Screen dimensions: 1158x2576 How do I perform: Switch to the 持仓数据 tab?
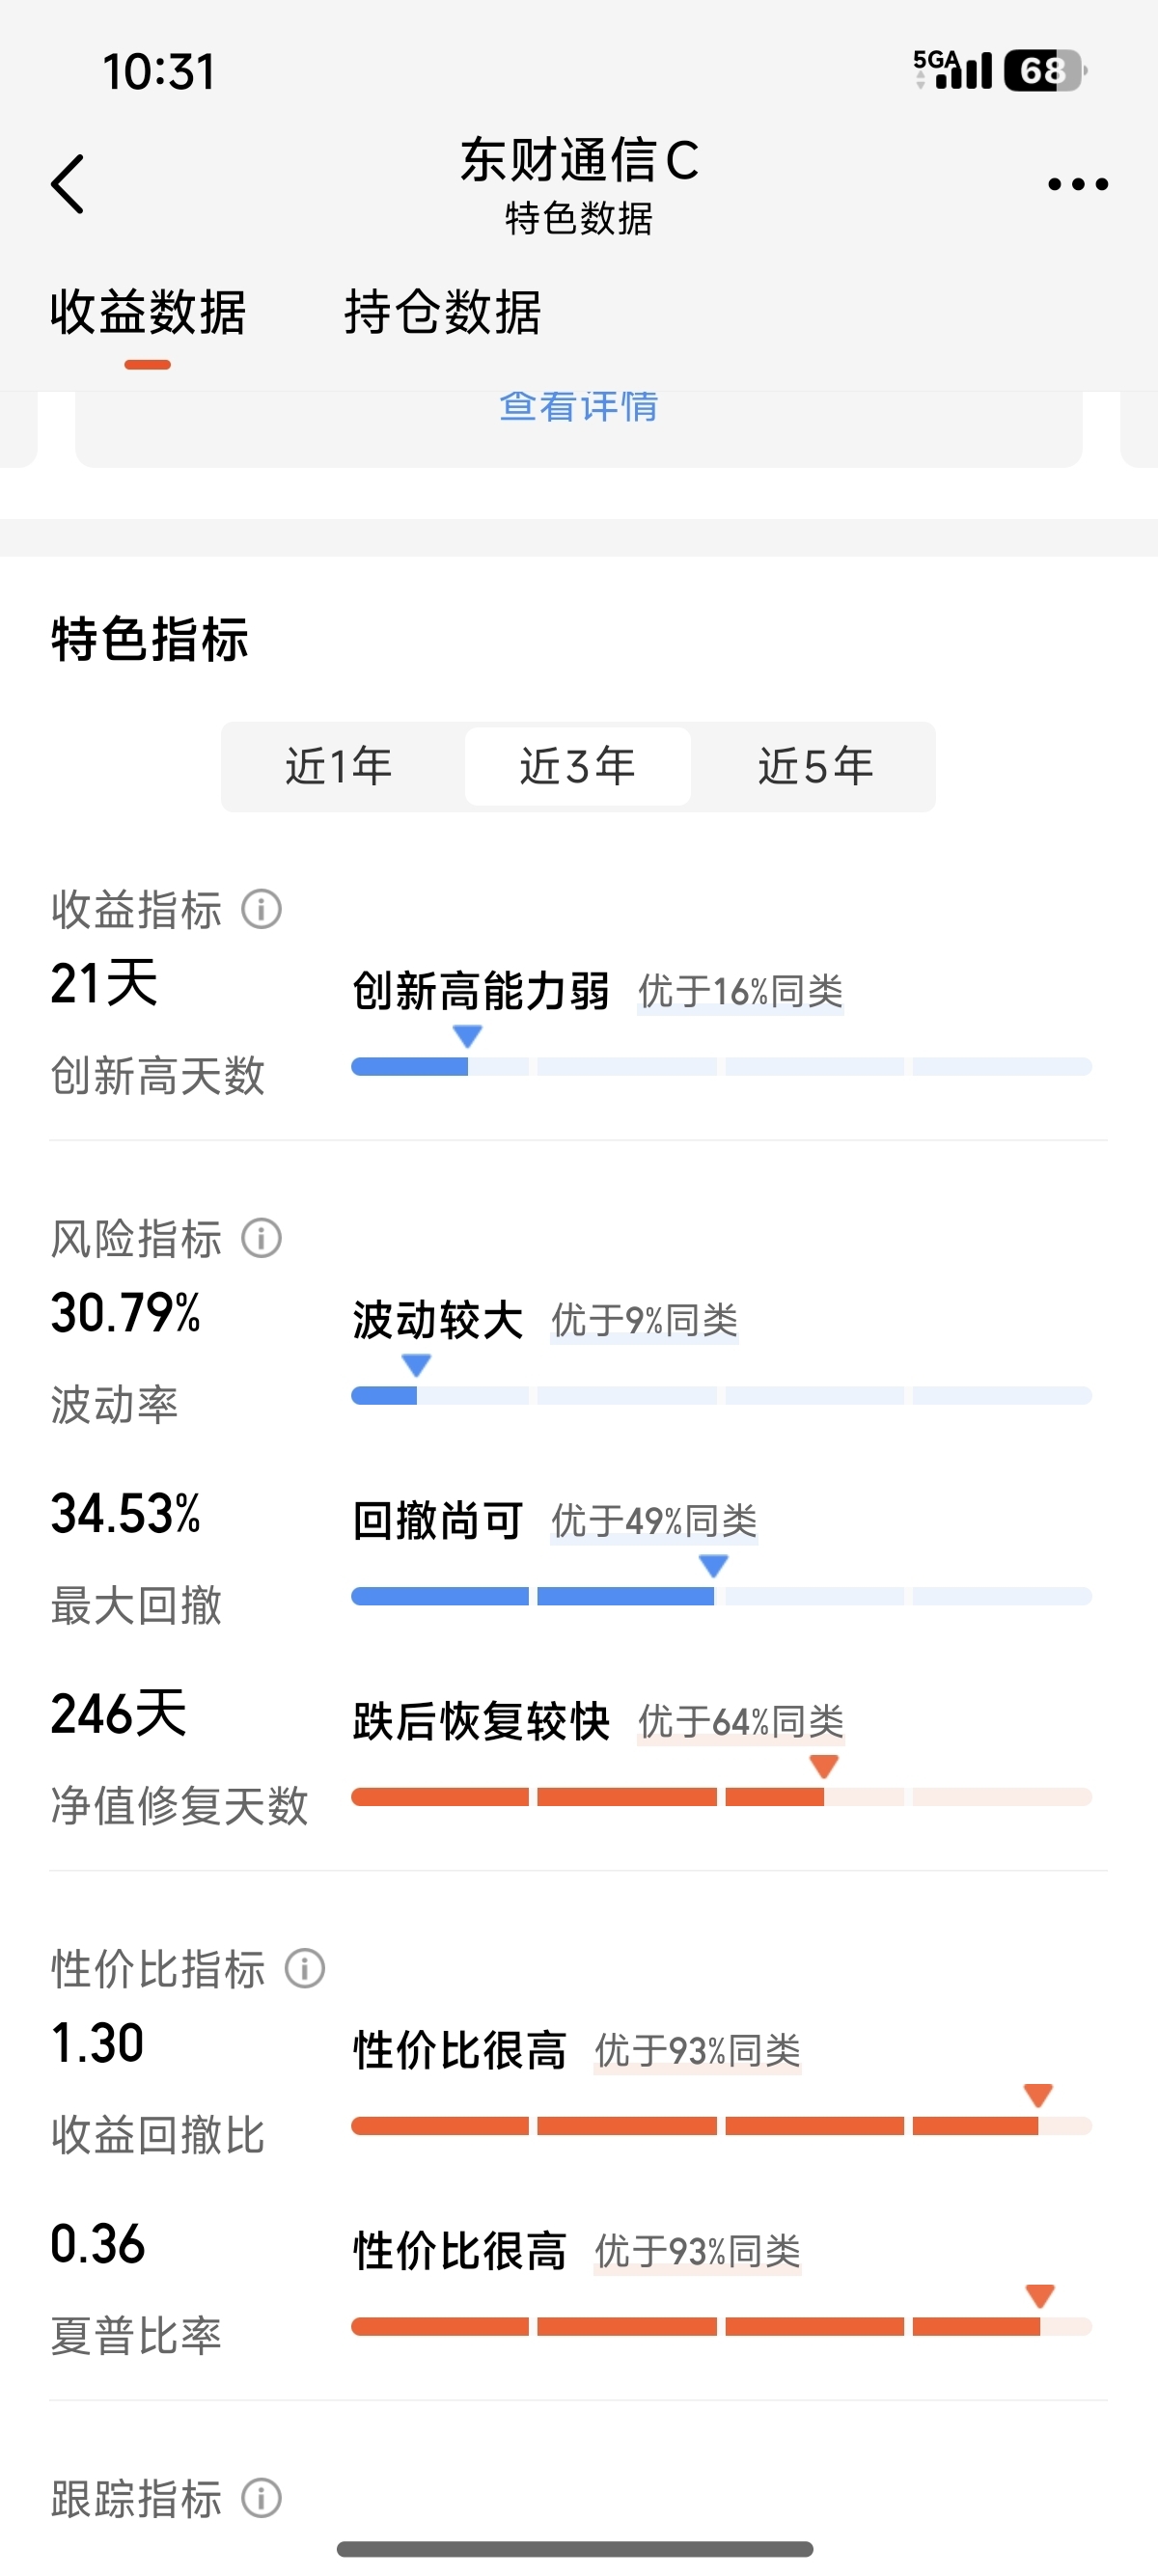coord(443,312)
